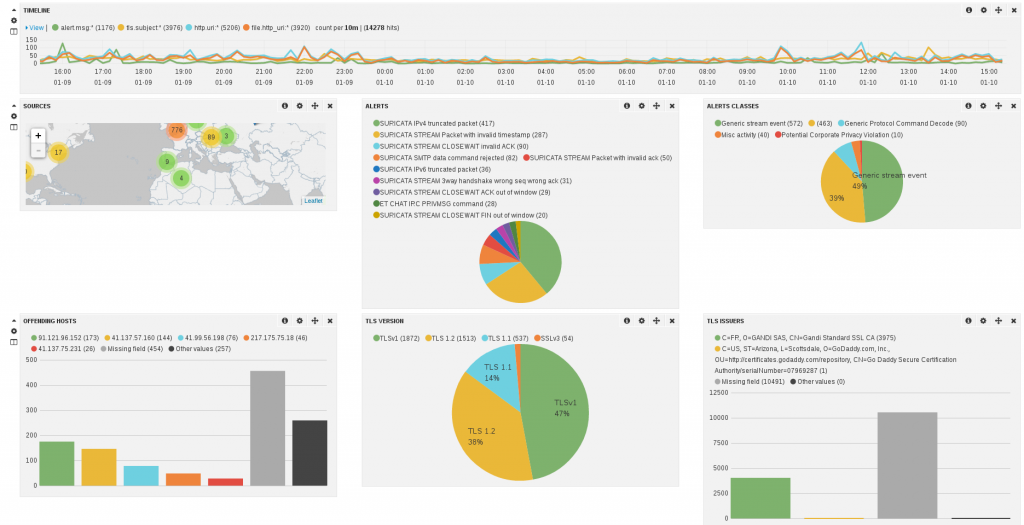1024x525 pixels.
Task: Open Offending Hosts gear settings
Action: pos(300,321)
